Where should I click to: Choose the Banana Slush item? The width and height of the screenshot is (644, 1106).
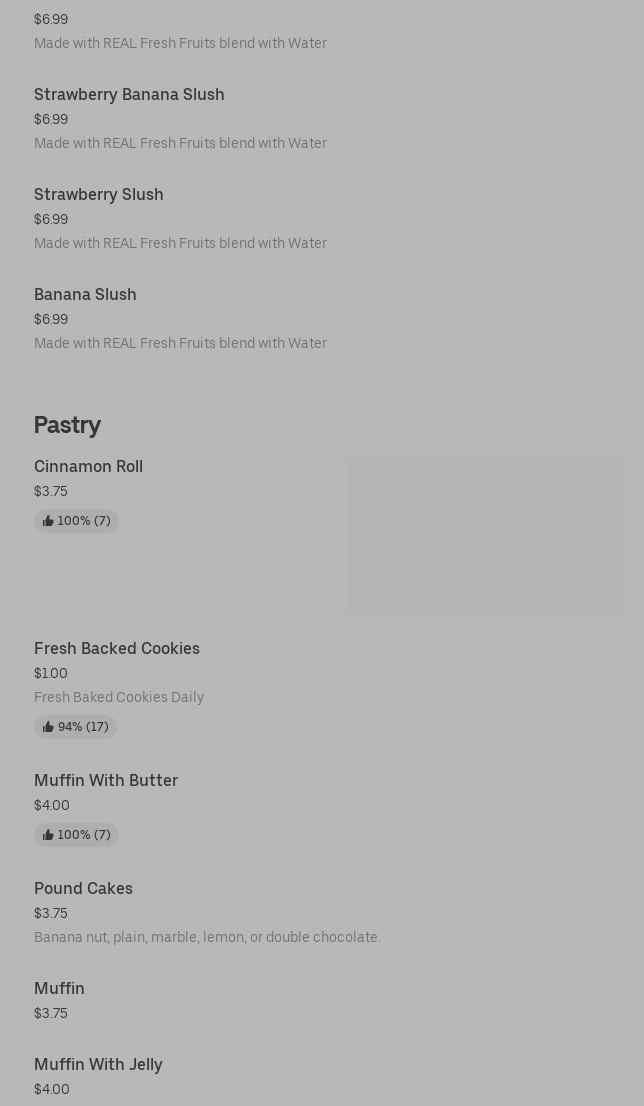pyautogui.click(x=85, y=294)
